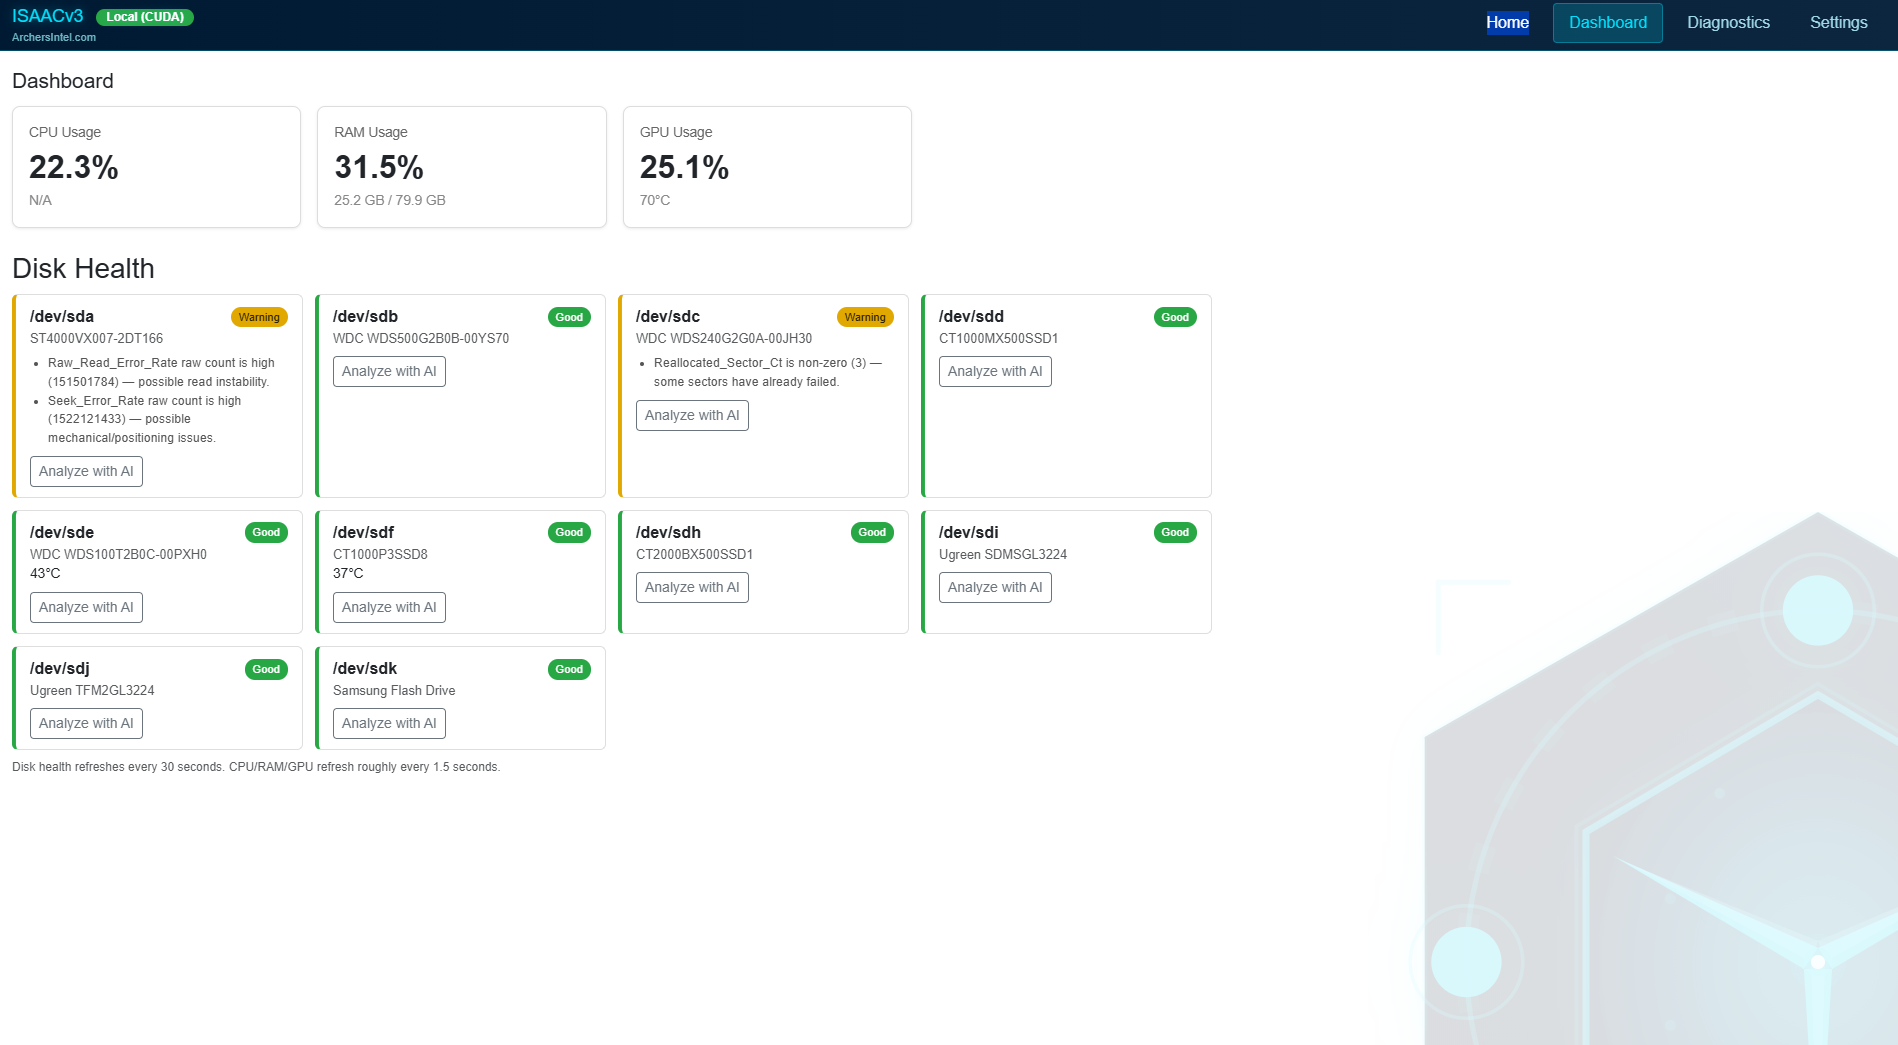1898x1045 pixels.
Task: Analyze /dev/sdk Samsung Flash Drive with AI
Action: [x=389, y=724]
